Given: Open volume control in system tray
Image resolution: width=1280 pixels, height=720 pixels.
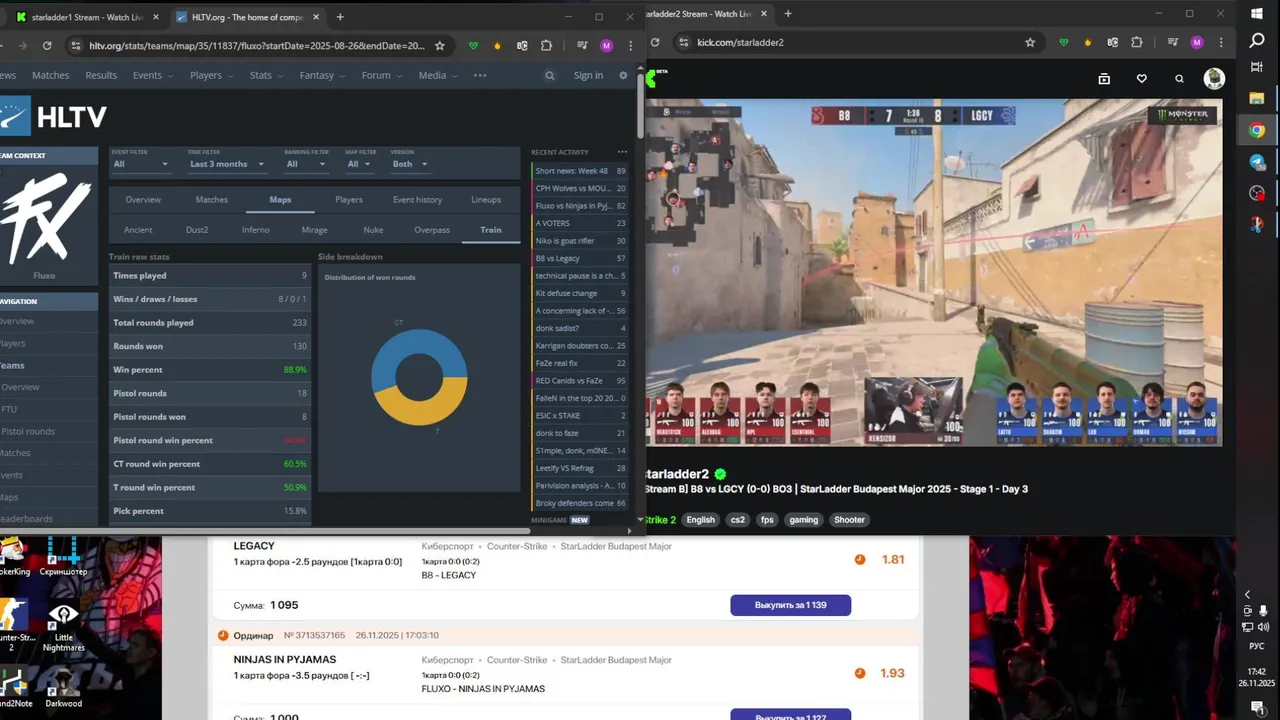Looking at the screenshot, I should click(x=1264, y=627).
